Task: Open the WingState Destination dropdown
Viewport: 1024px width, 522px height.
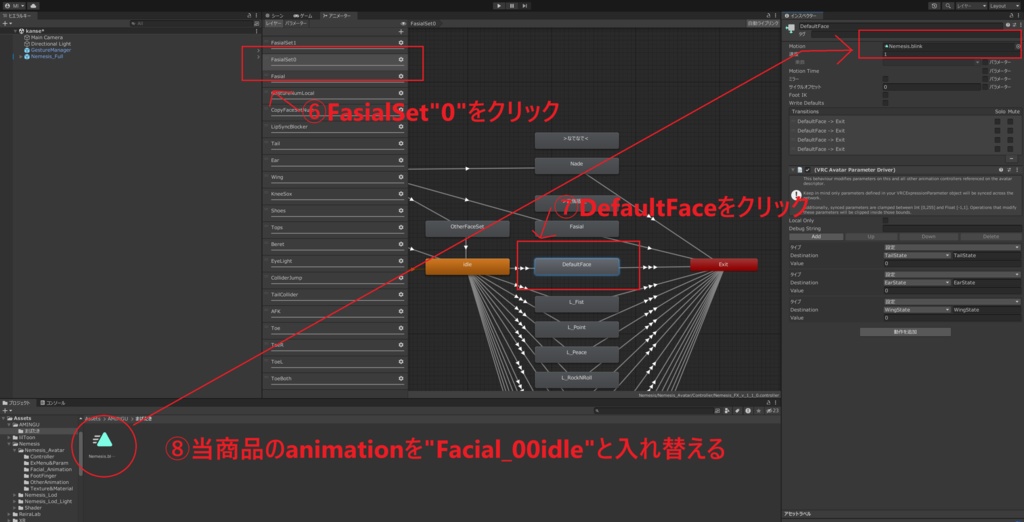Action: point(916,310)
